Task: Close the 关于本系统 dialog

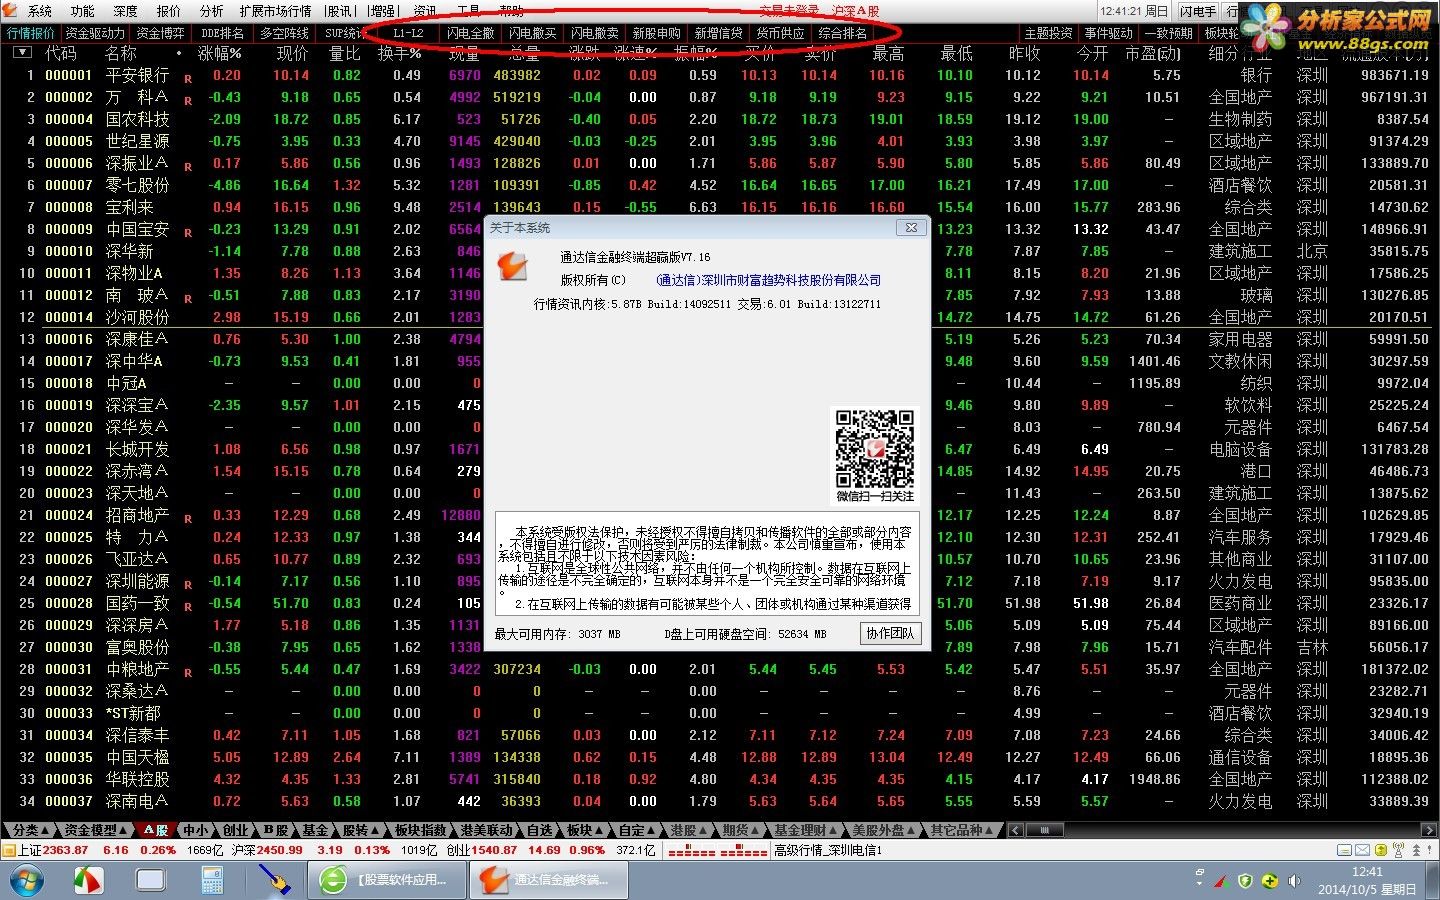Action: click(x=911, y=227)
